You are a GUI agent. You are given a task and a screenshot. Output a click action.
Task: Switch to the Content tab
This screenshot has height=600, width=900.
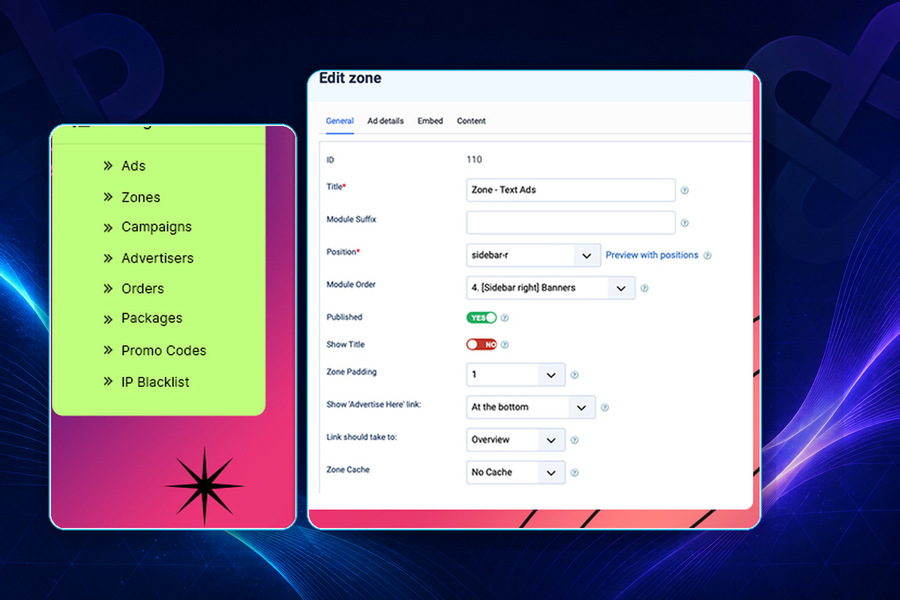click(x=471, y=121)
